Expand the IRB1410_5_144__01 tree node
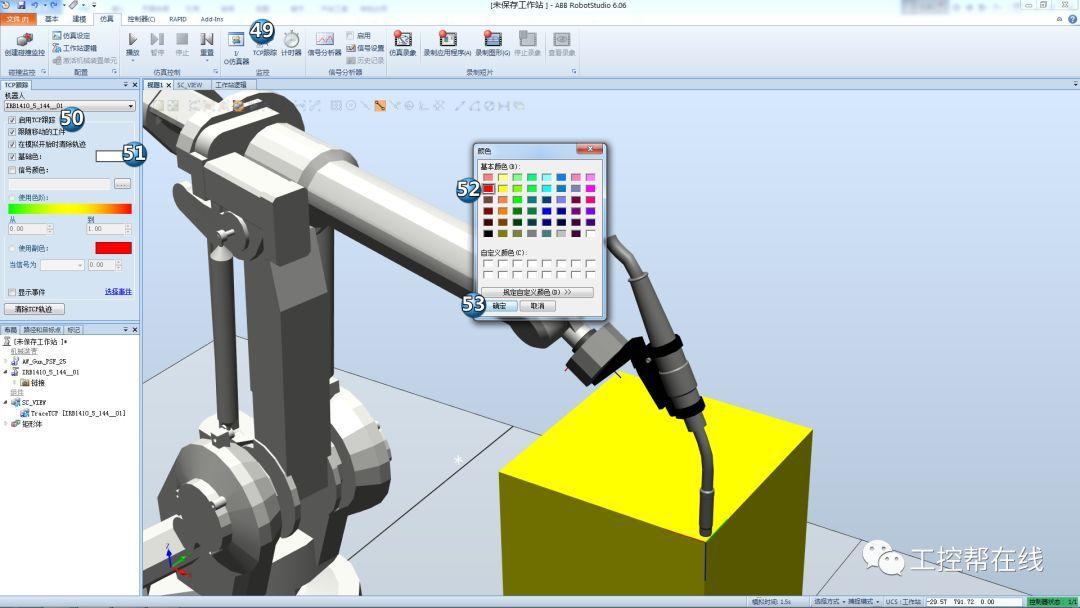The width and height of the screenshot is (1080, 608). (x=7, y=372)
